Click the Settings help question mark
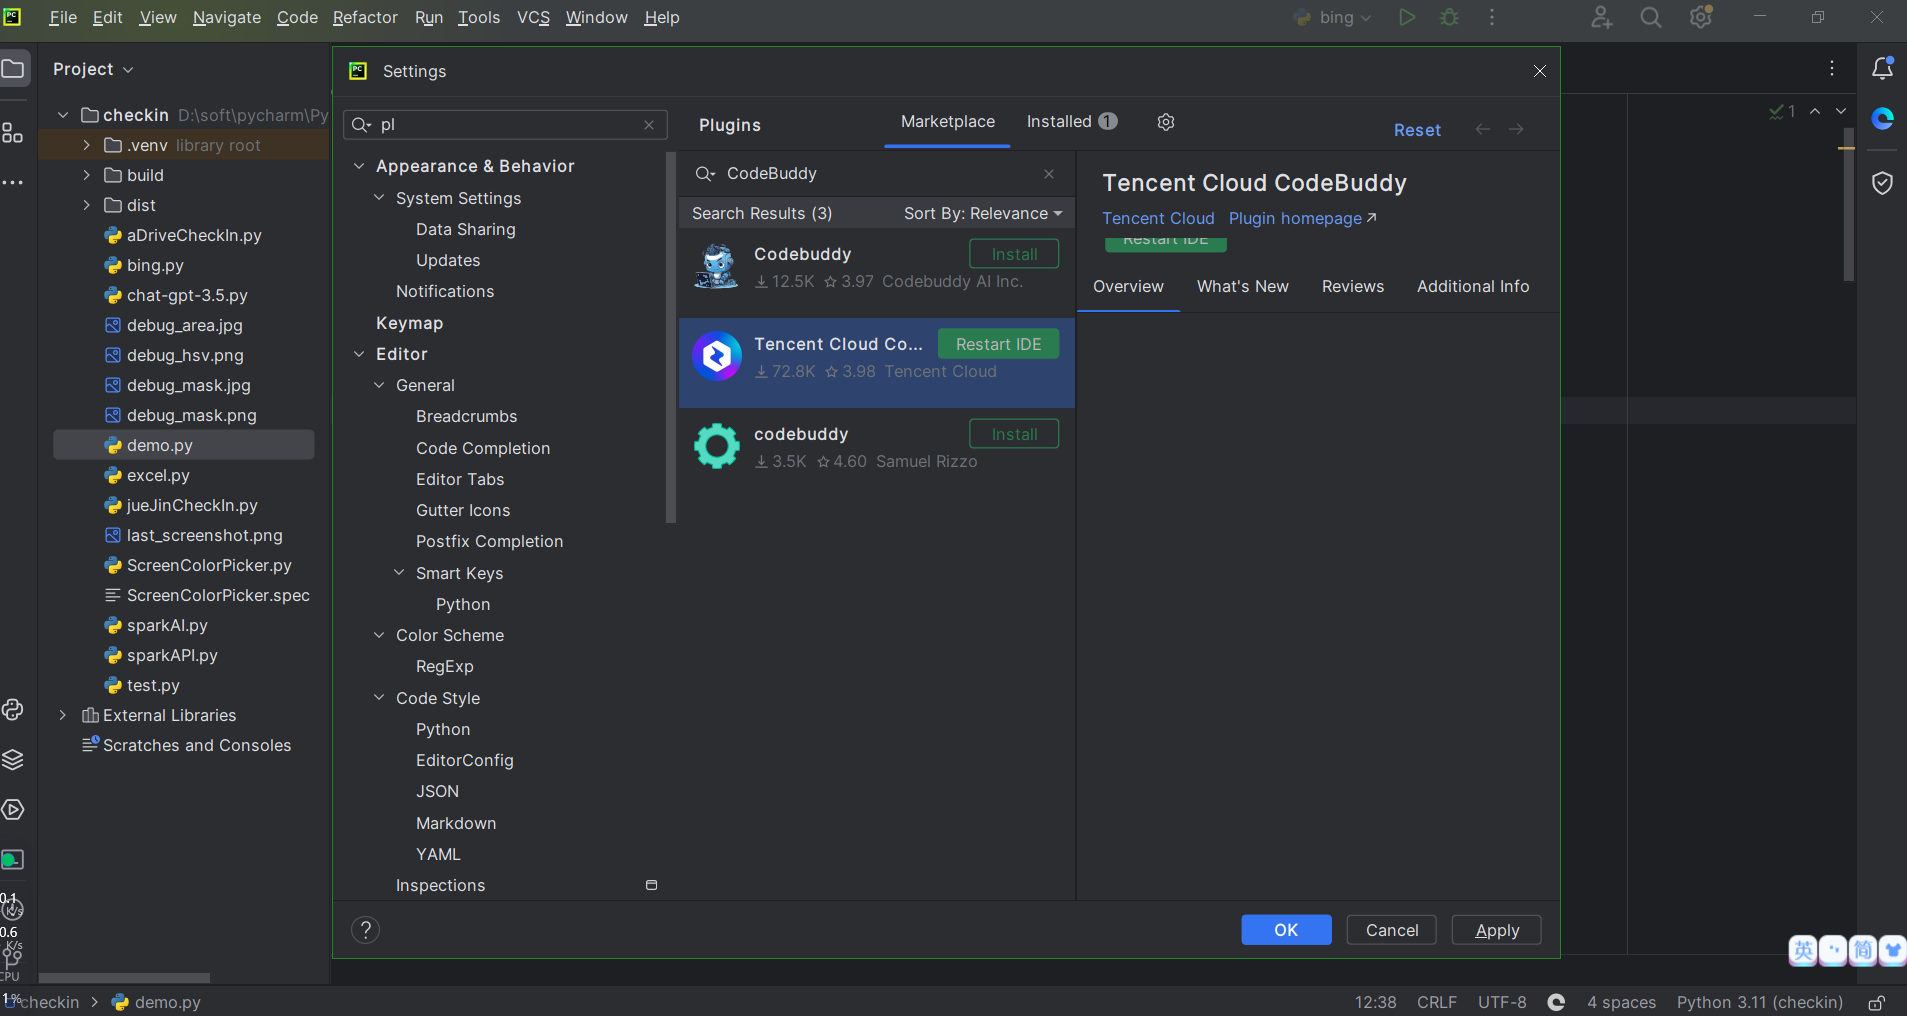Image resolution: width=1907 pixels, height=1016 pixels. coord(366,930)
